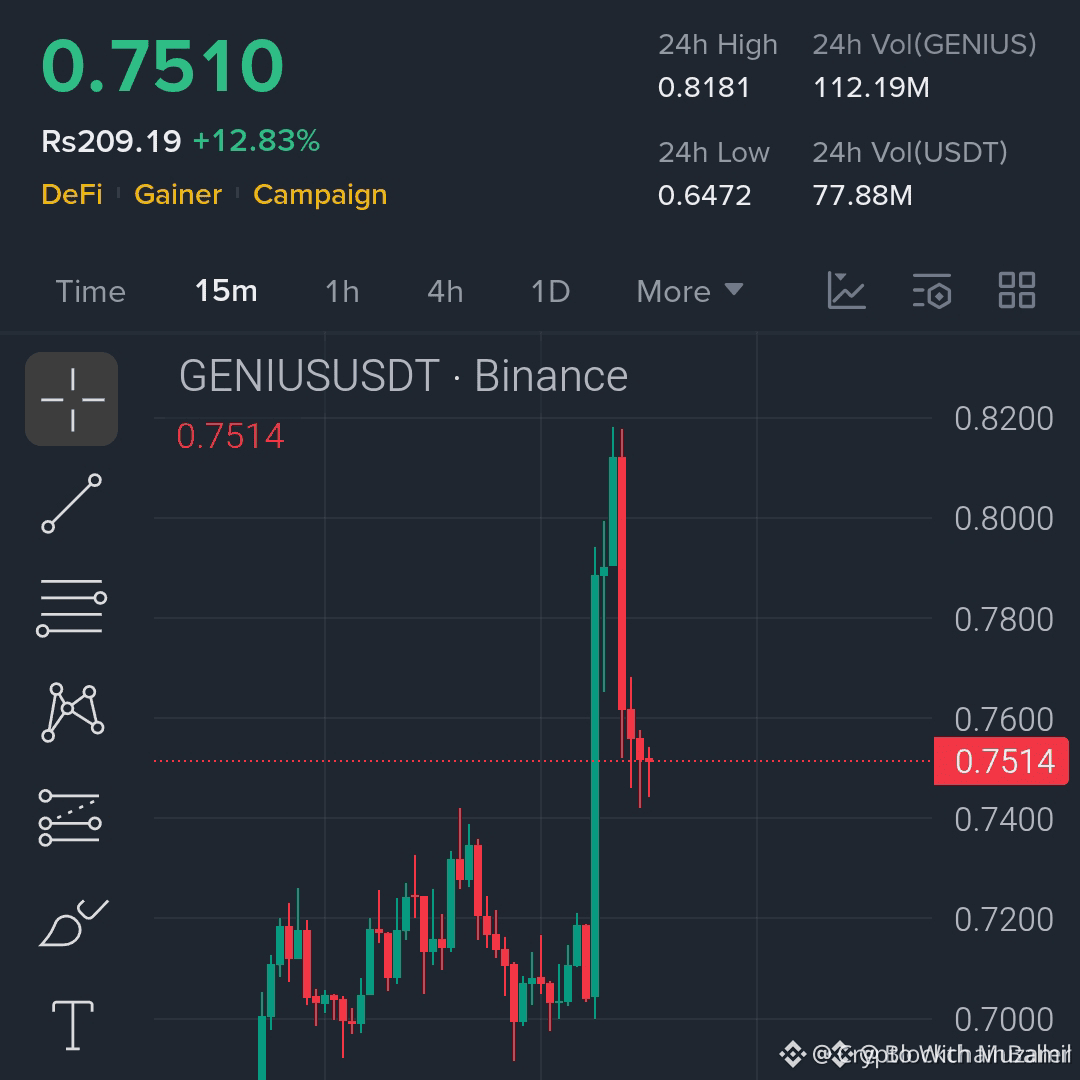Select the crosshair cursor tool
1080x1080 pixels.
pyautogui.click(x=72, y=399)
